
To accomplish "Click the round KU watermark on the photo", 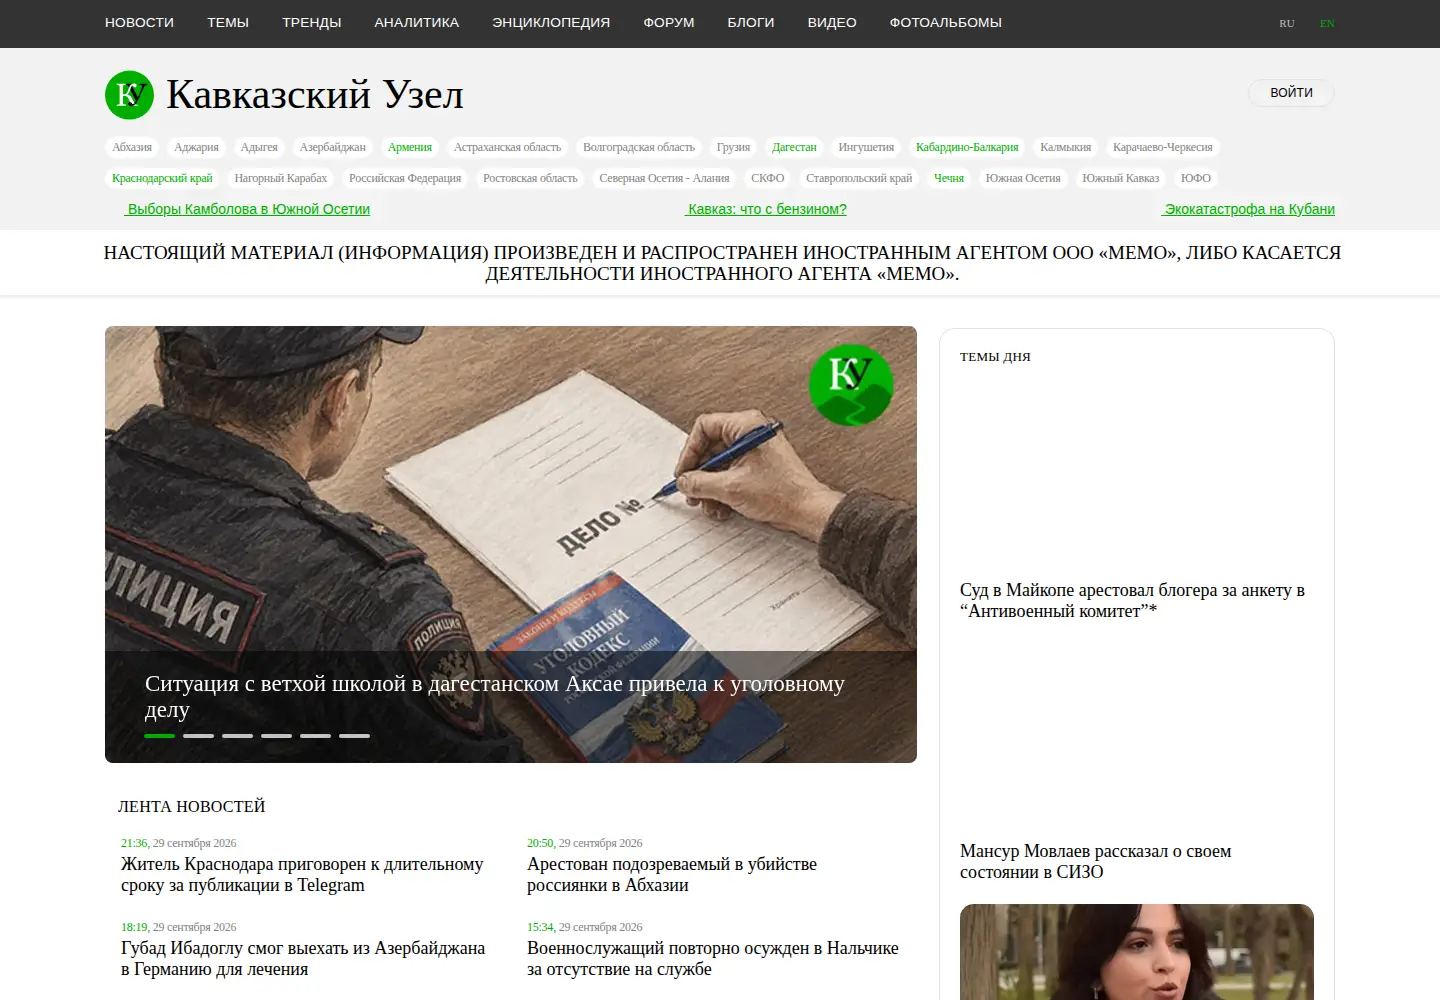I will [x=850, y=385].
